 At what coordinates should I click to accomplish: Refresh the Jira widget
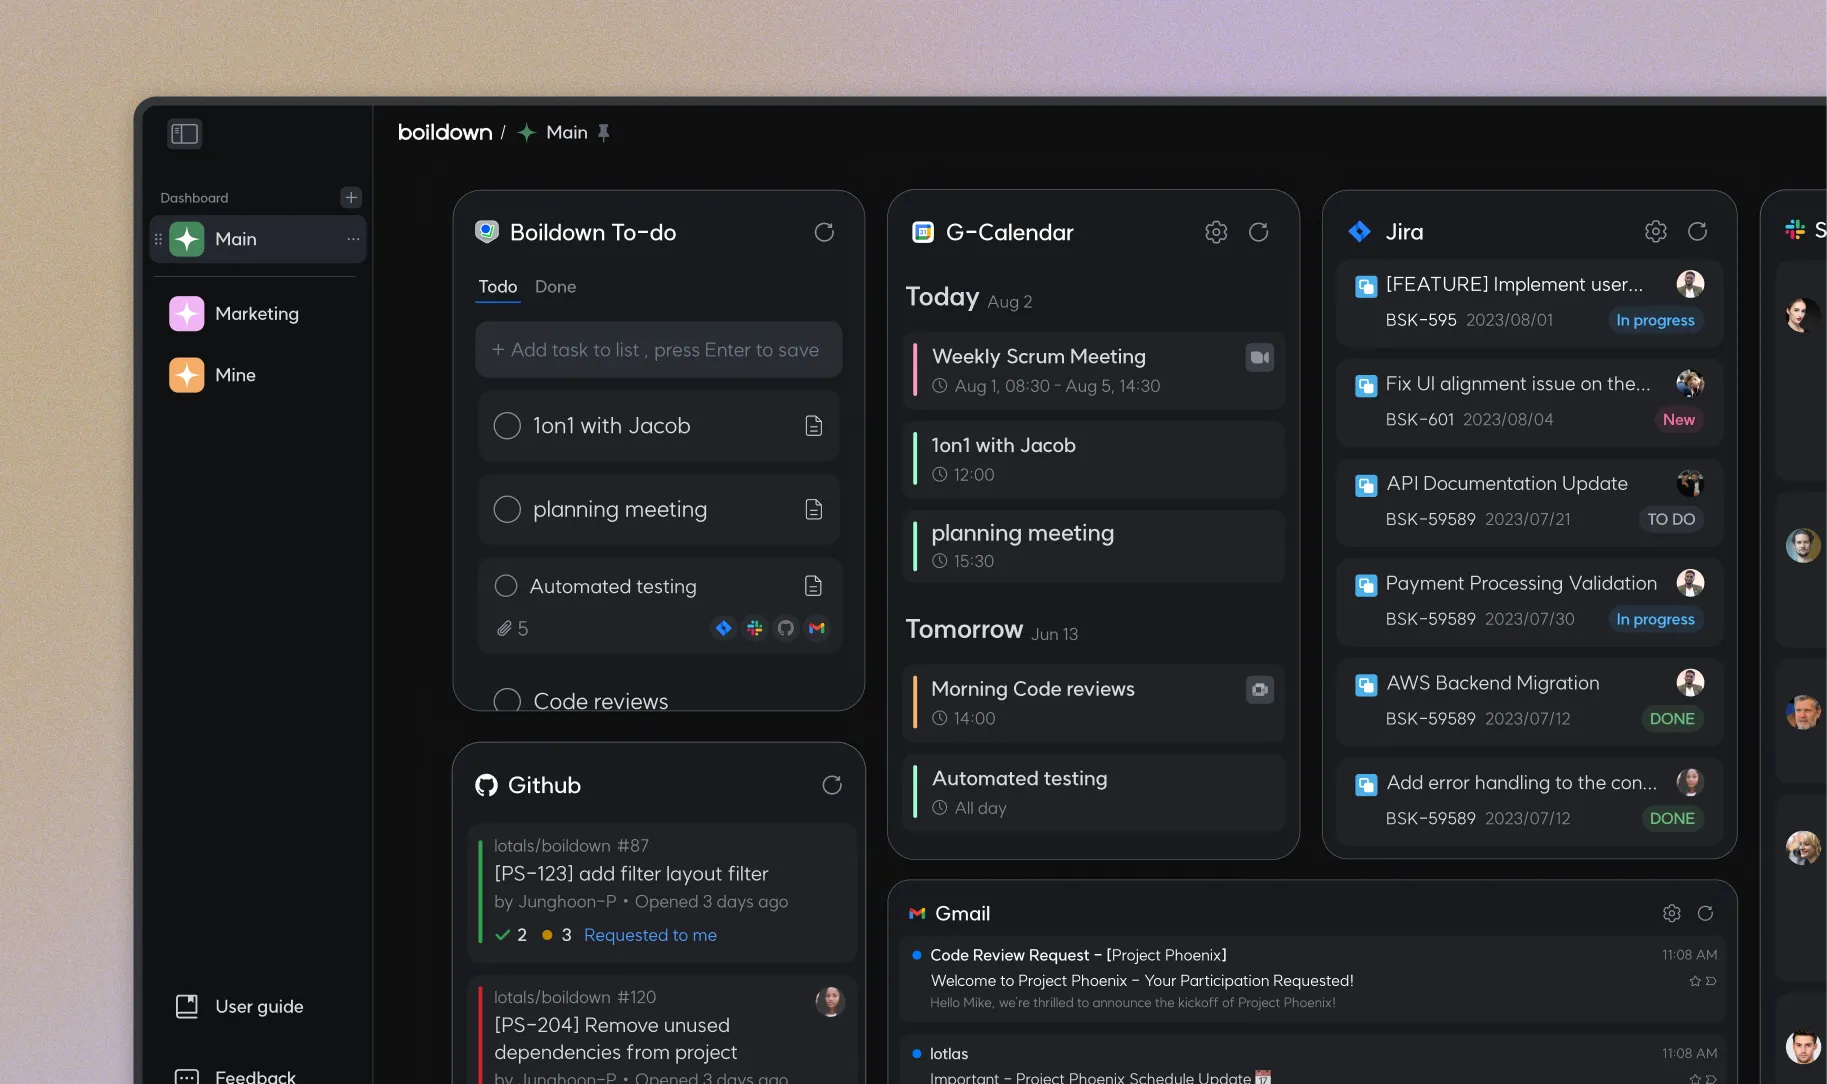point(1697,232)
